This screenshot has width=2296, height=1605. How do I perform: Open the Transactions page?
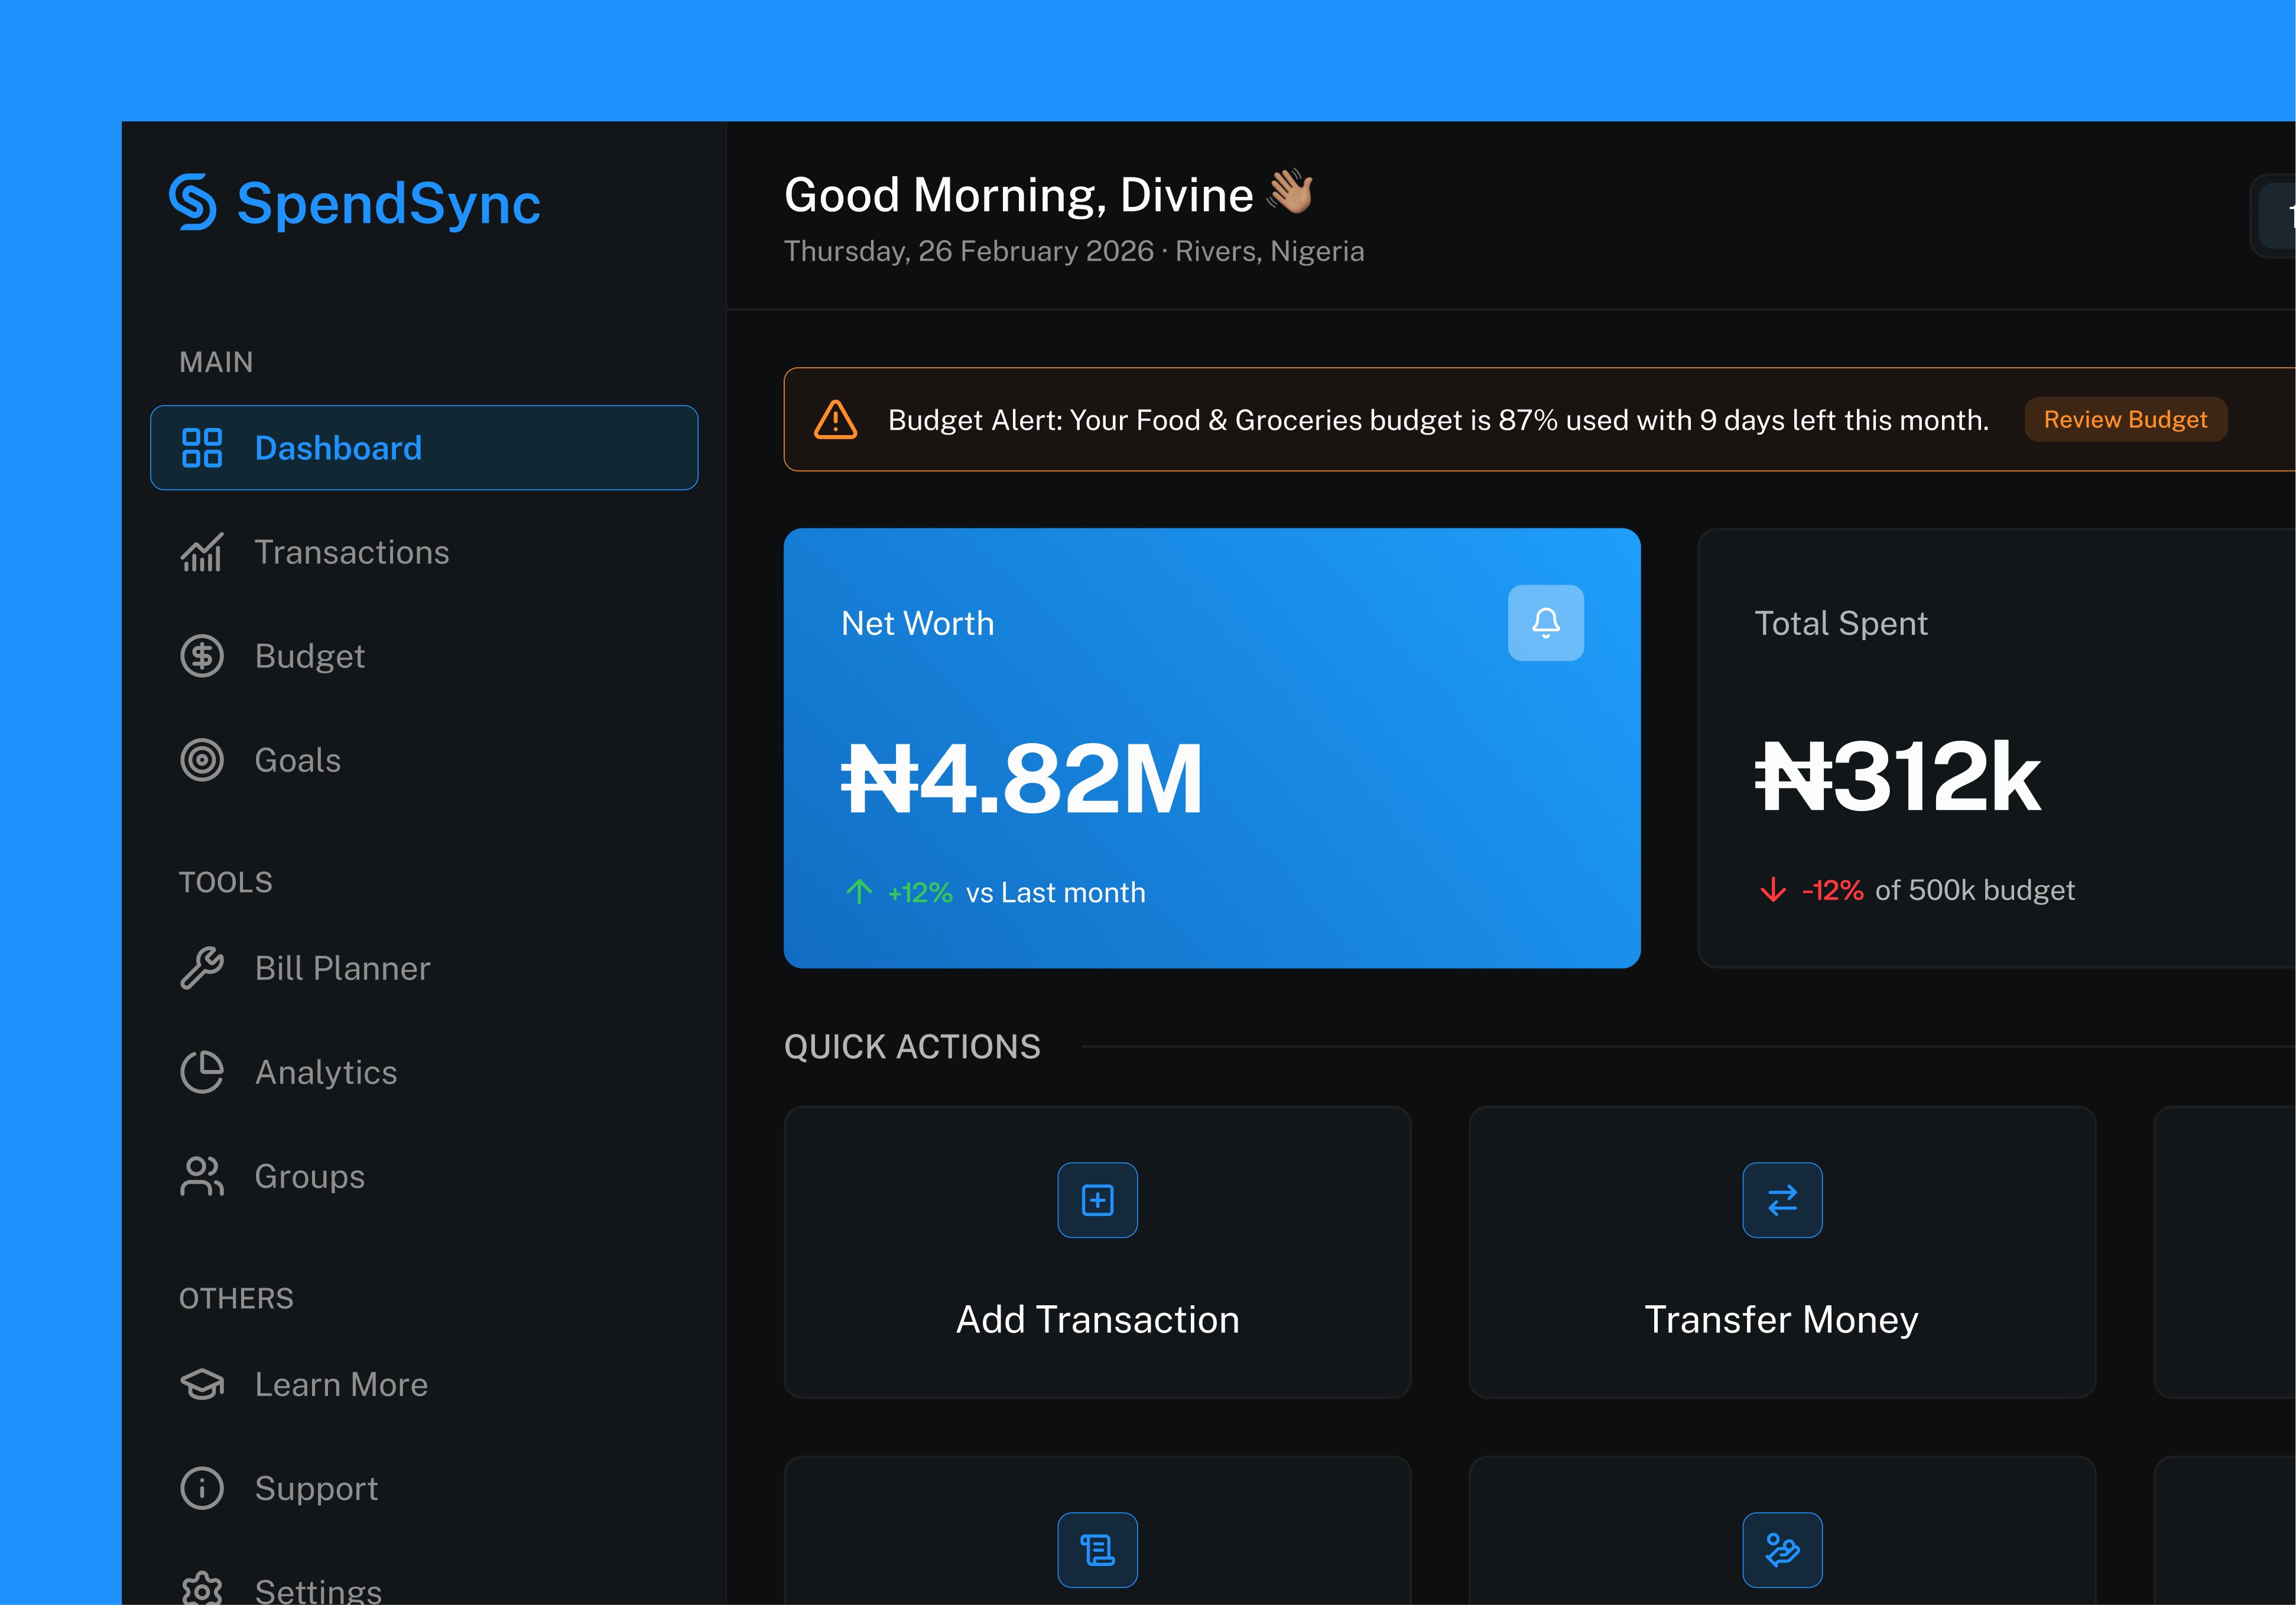(x=351, y=552)
